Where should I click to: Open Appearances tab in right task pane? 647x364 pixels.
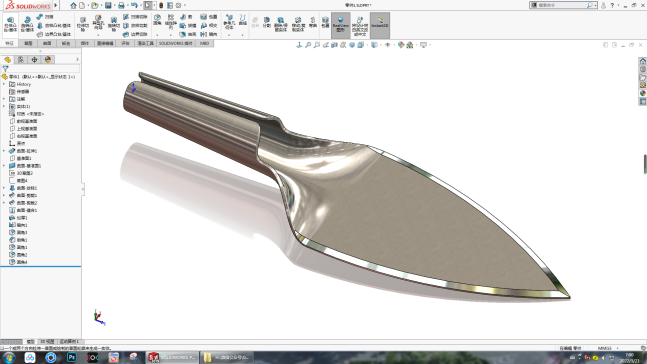click(643, 93)
